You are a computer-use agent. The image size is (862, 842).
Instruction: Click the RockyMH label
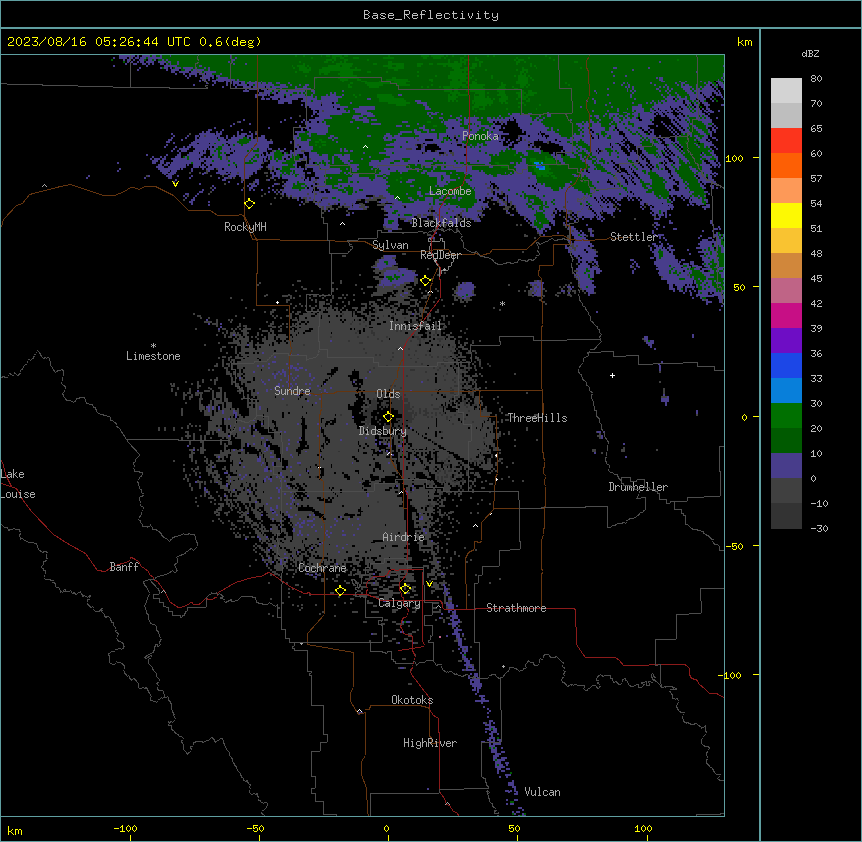tap(245, 227)
